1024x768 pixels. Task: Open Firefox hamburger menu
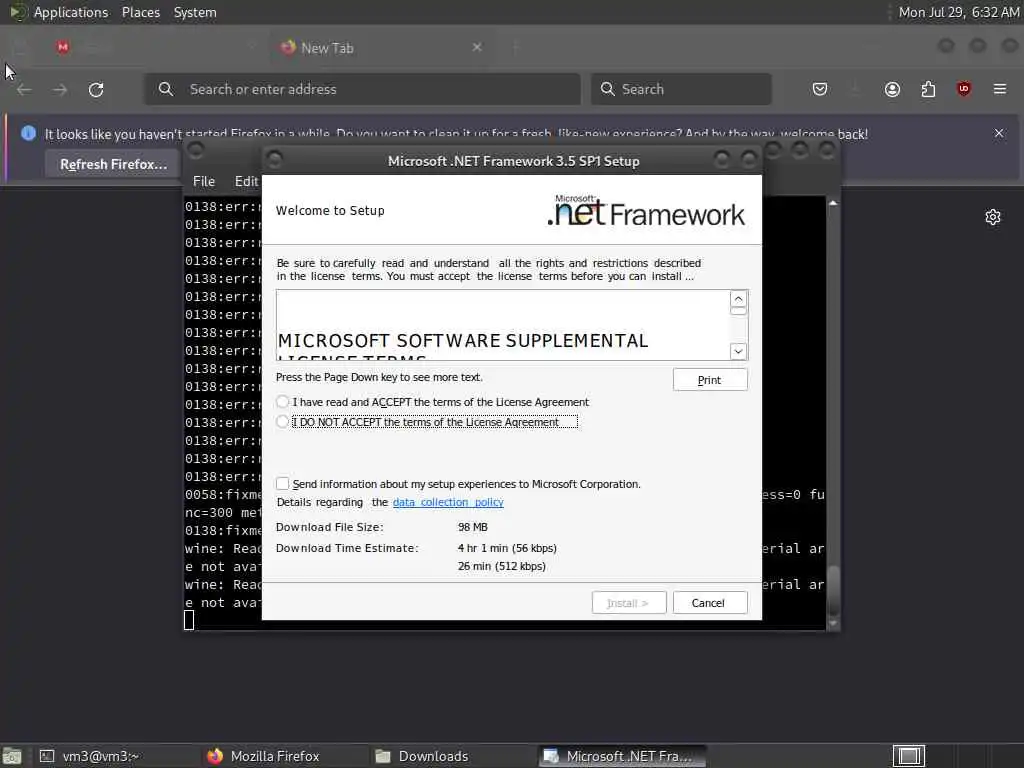tap(1000, 89)
